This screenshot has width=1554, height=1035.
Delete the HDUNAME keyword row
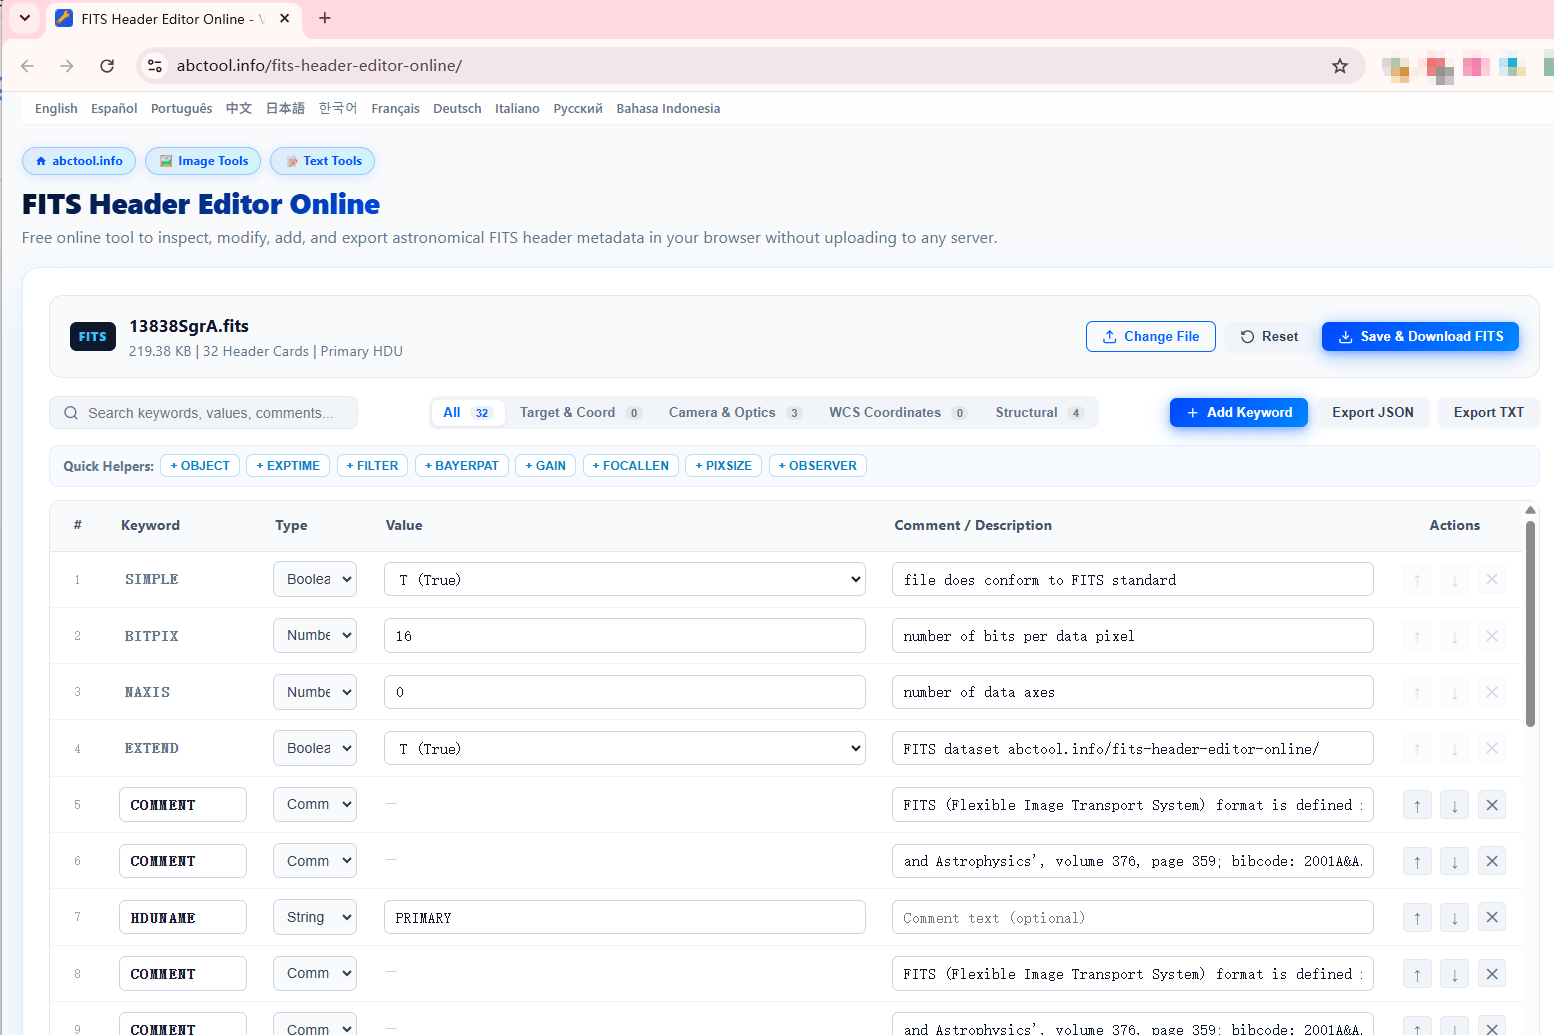1492,918
